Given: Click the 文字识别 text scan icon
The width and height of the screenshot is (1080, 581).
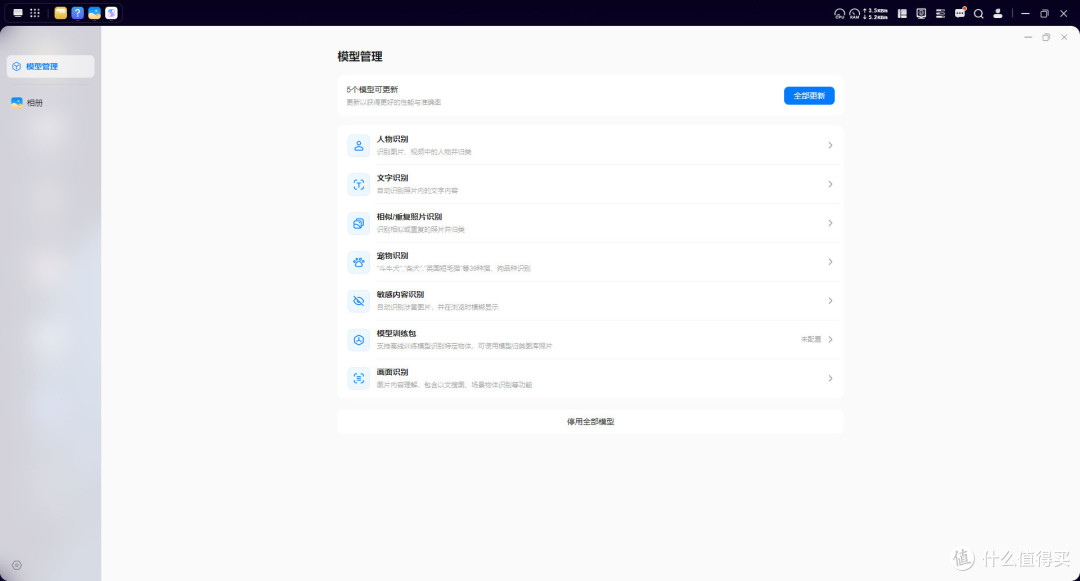Looking at the screenshot, I should (358, 184).
